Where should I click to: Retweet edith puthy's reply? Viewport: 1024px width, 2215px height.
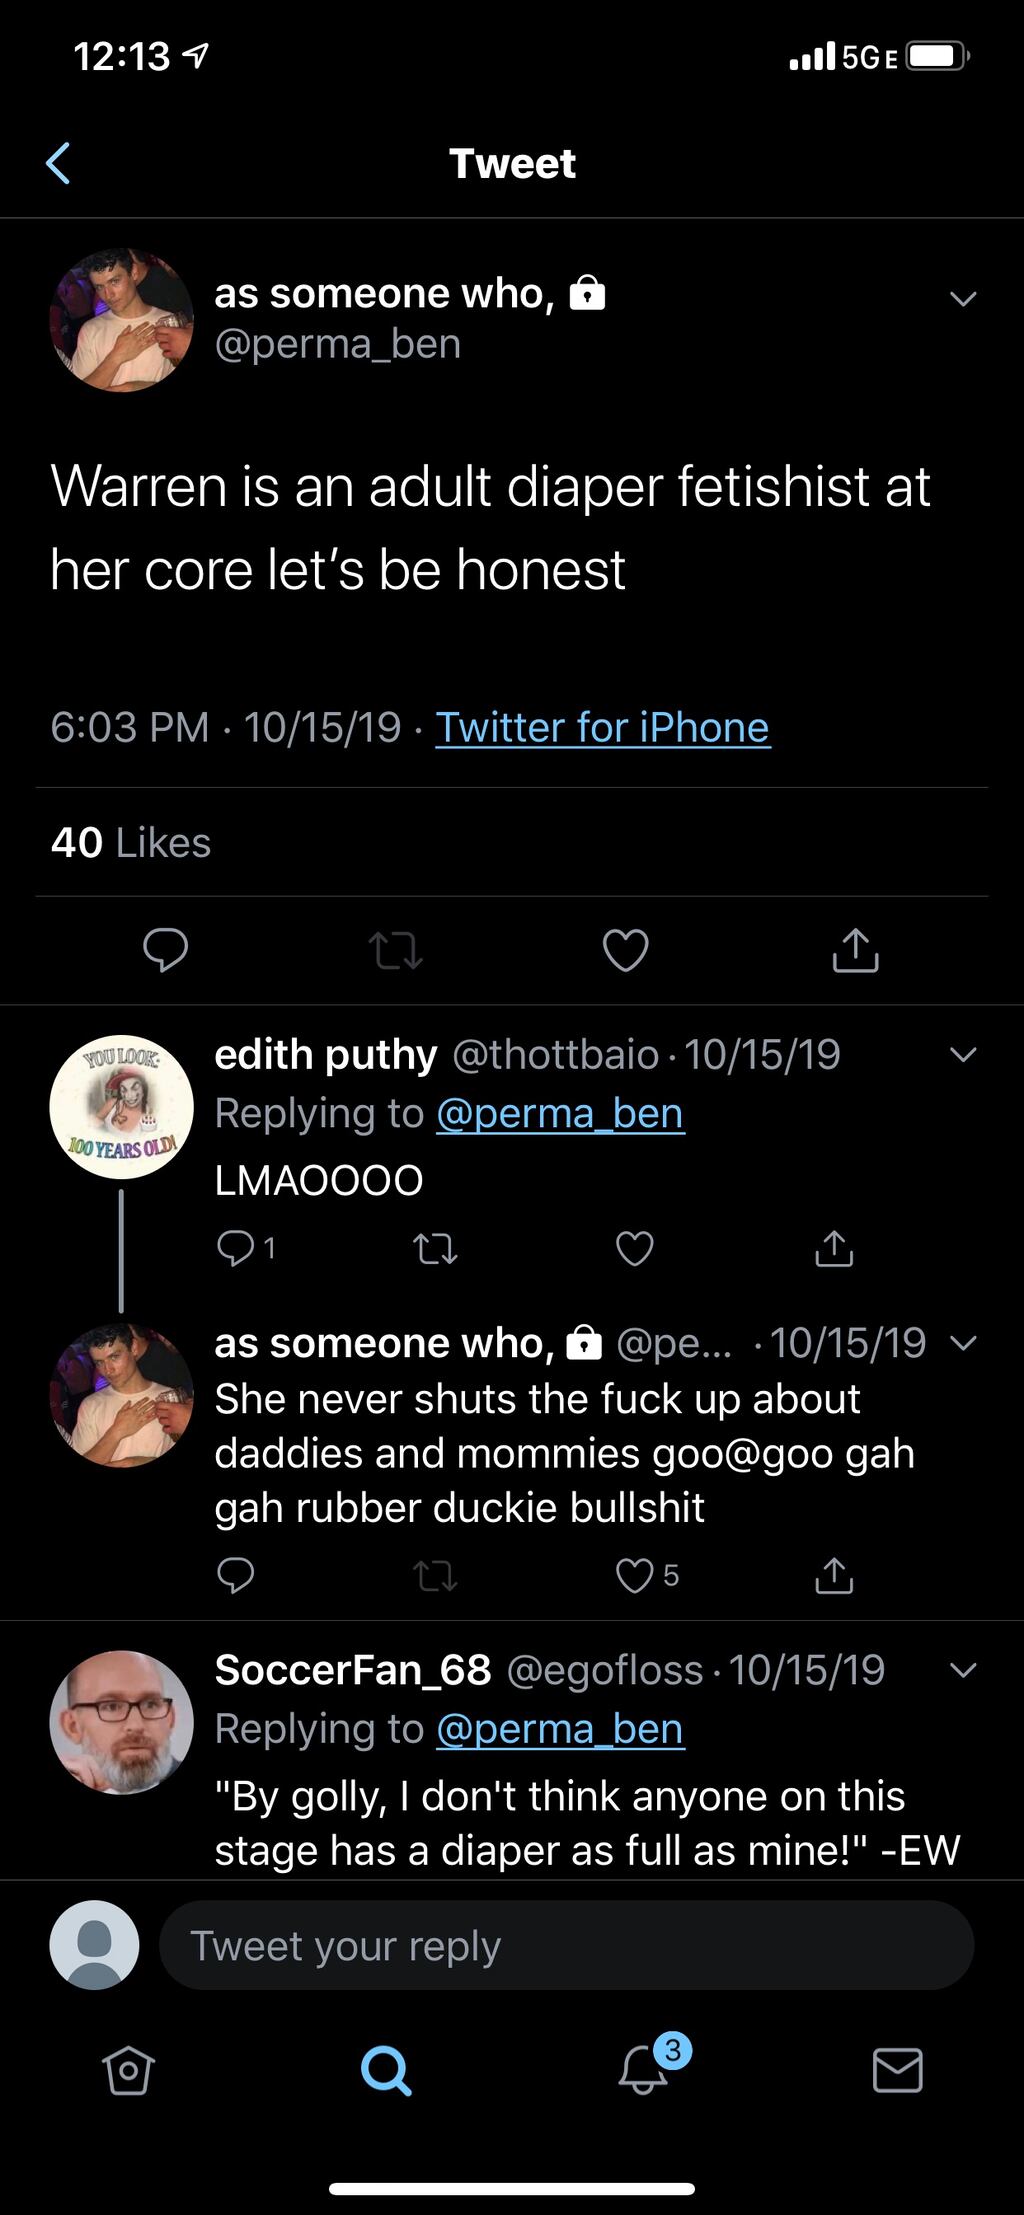pos(435,1248)
